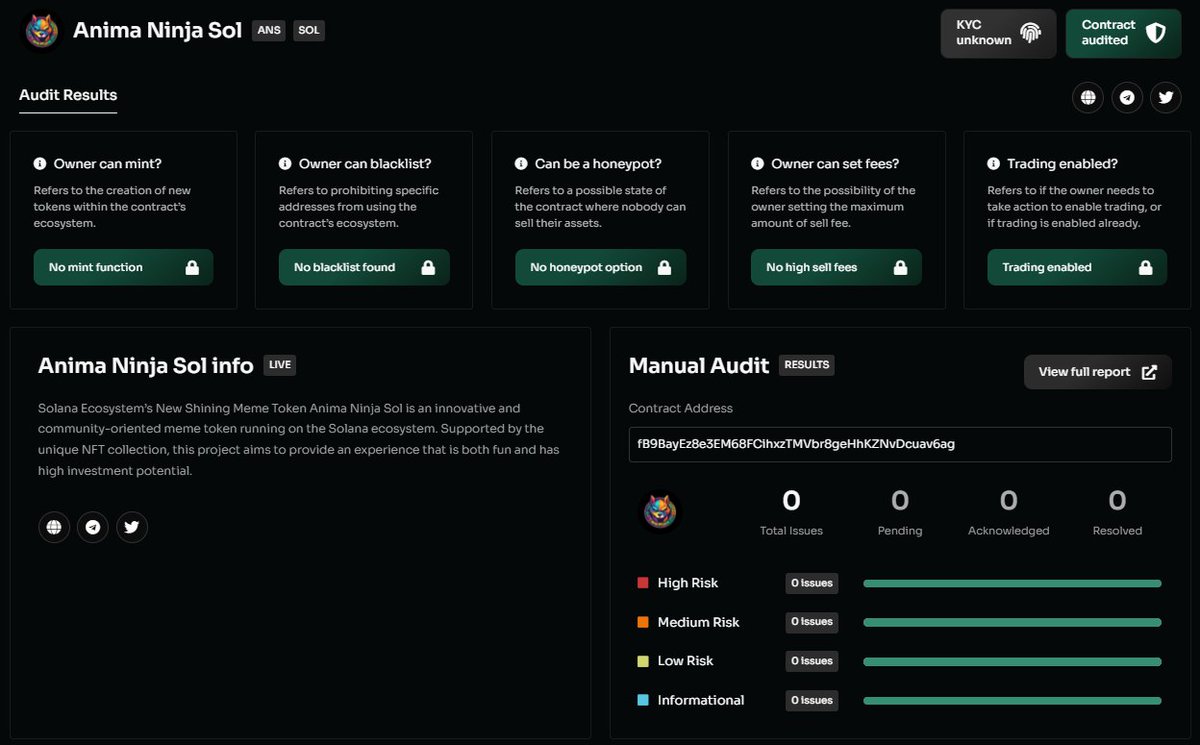Open Twitter icon near Audit Results
The height and width of the screenshot is (745, 1200).
1166,98
